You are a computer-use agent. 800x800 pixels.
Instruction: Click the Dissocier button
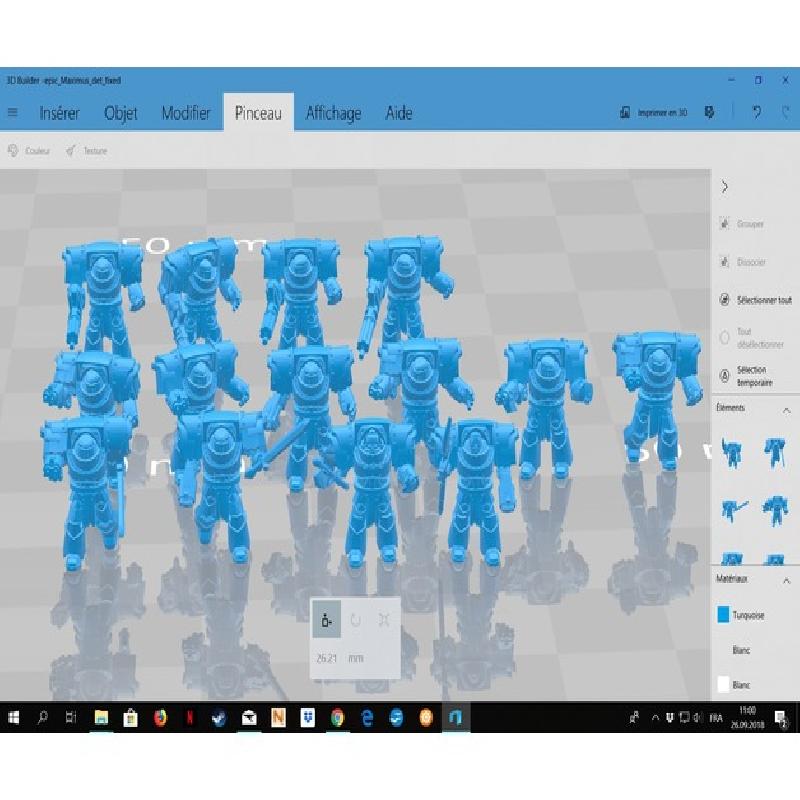pyautogui.click(x=743, y=262)
